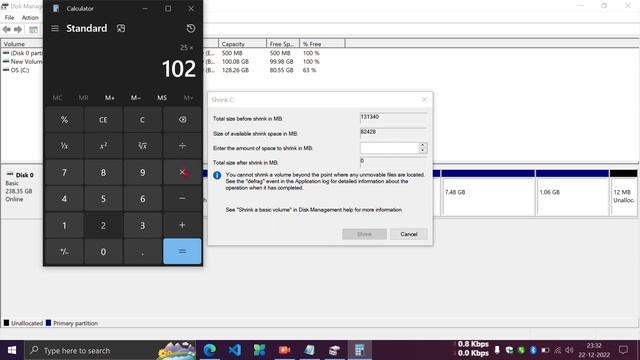Click the percent key in Calculator
The height and width of the screenshot is (360, 640).
click(64, 120)
